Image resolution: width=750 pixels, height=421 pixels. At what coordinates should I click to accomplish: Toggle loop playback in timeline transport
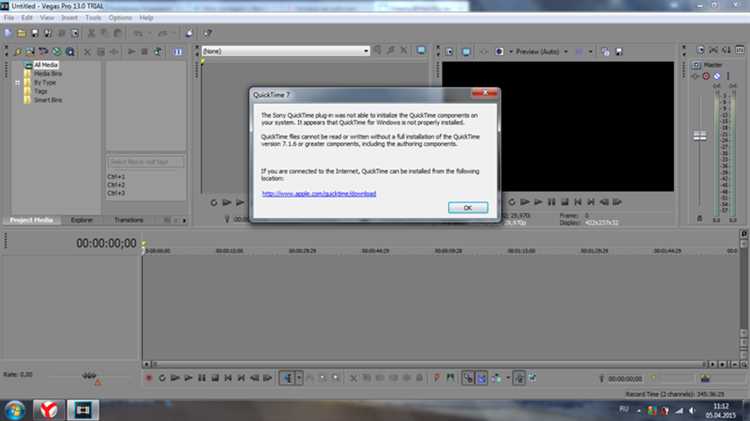point(162,378)
